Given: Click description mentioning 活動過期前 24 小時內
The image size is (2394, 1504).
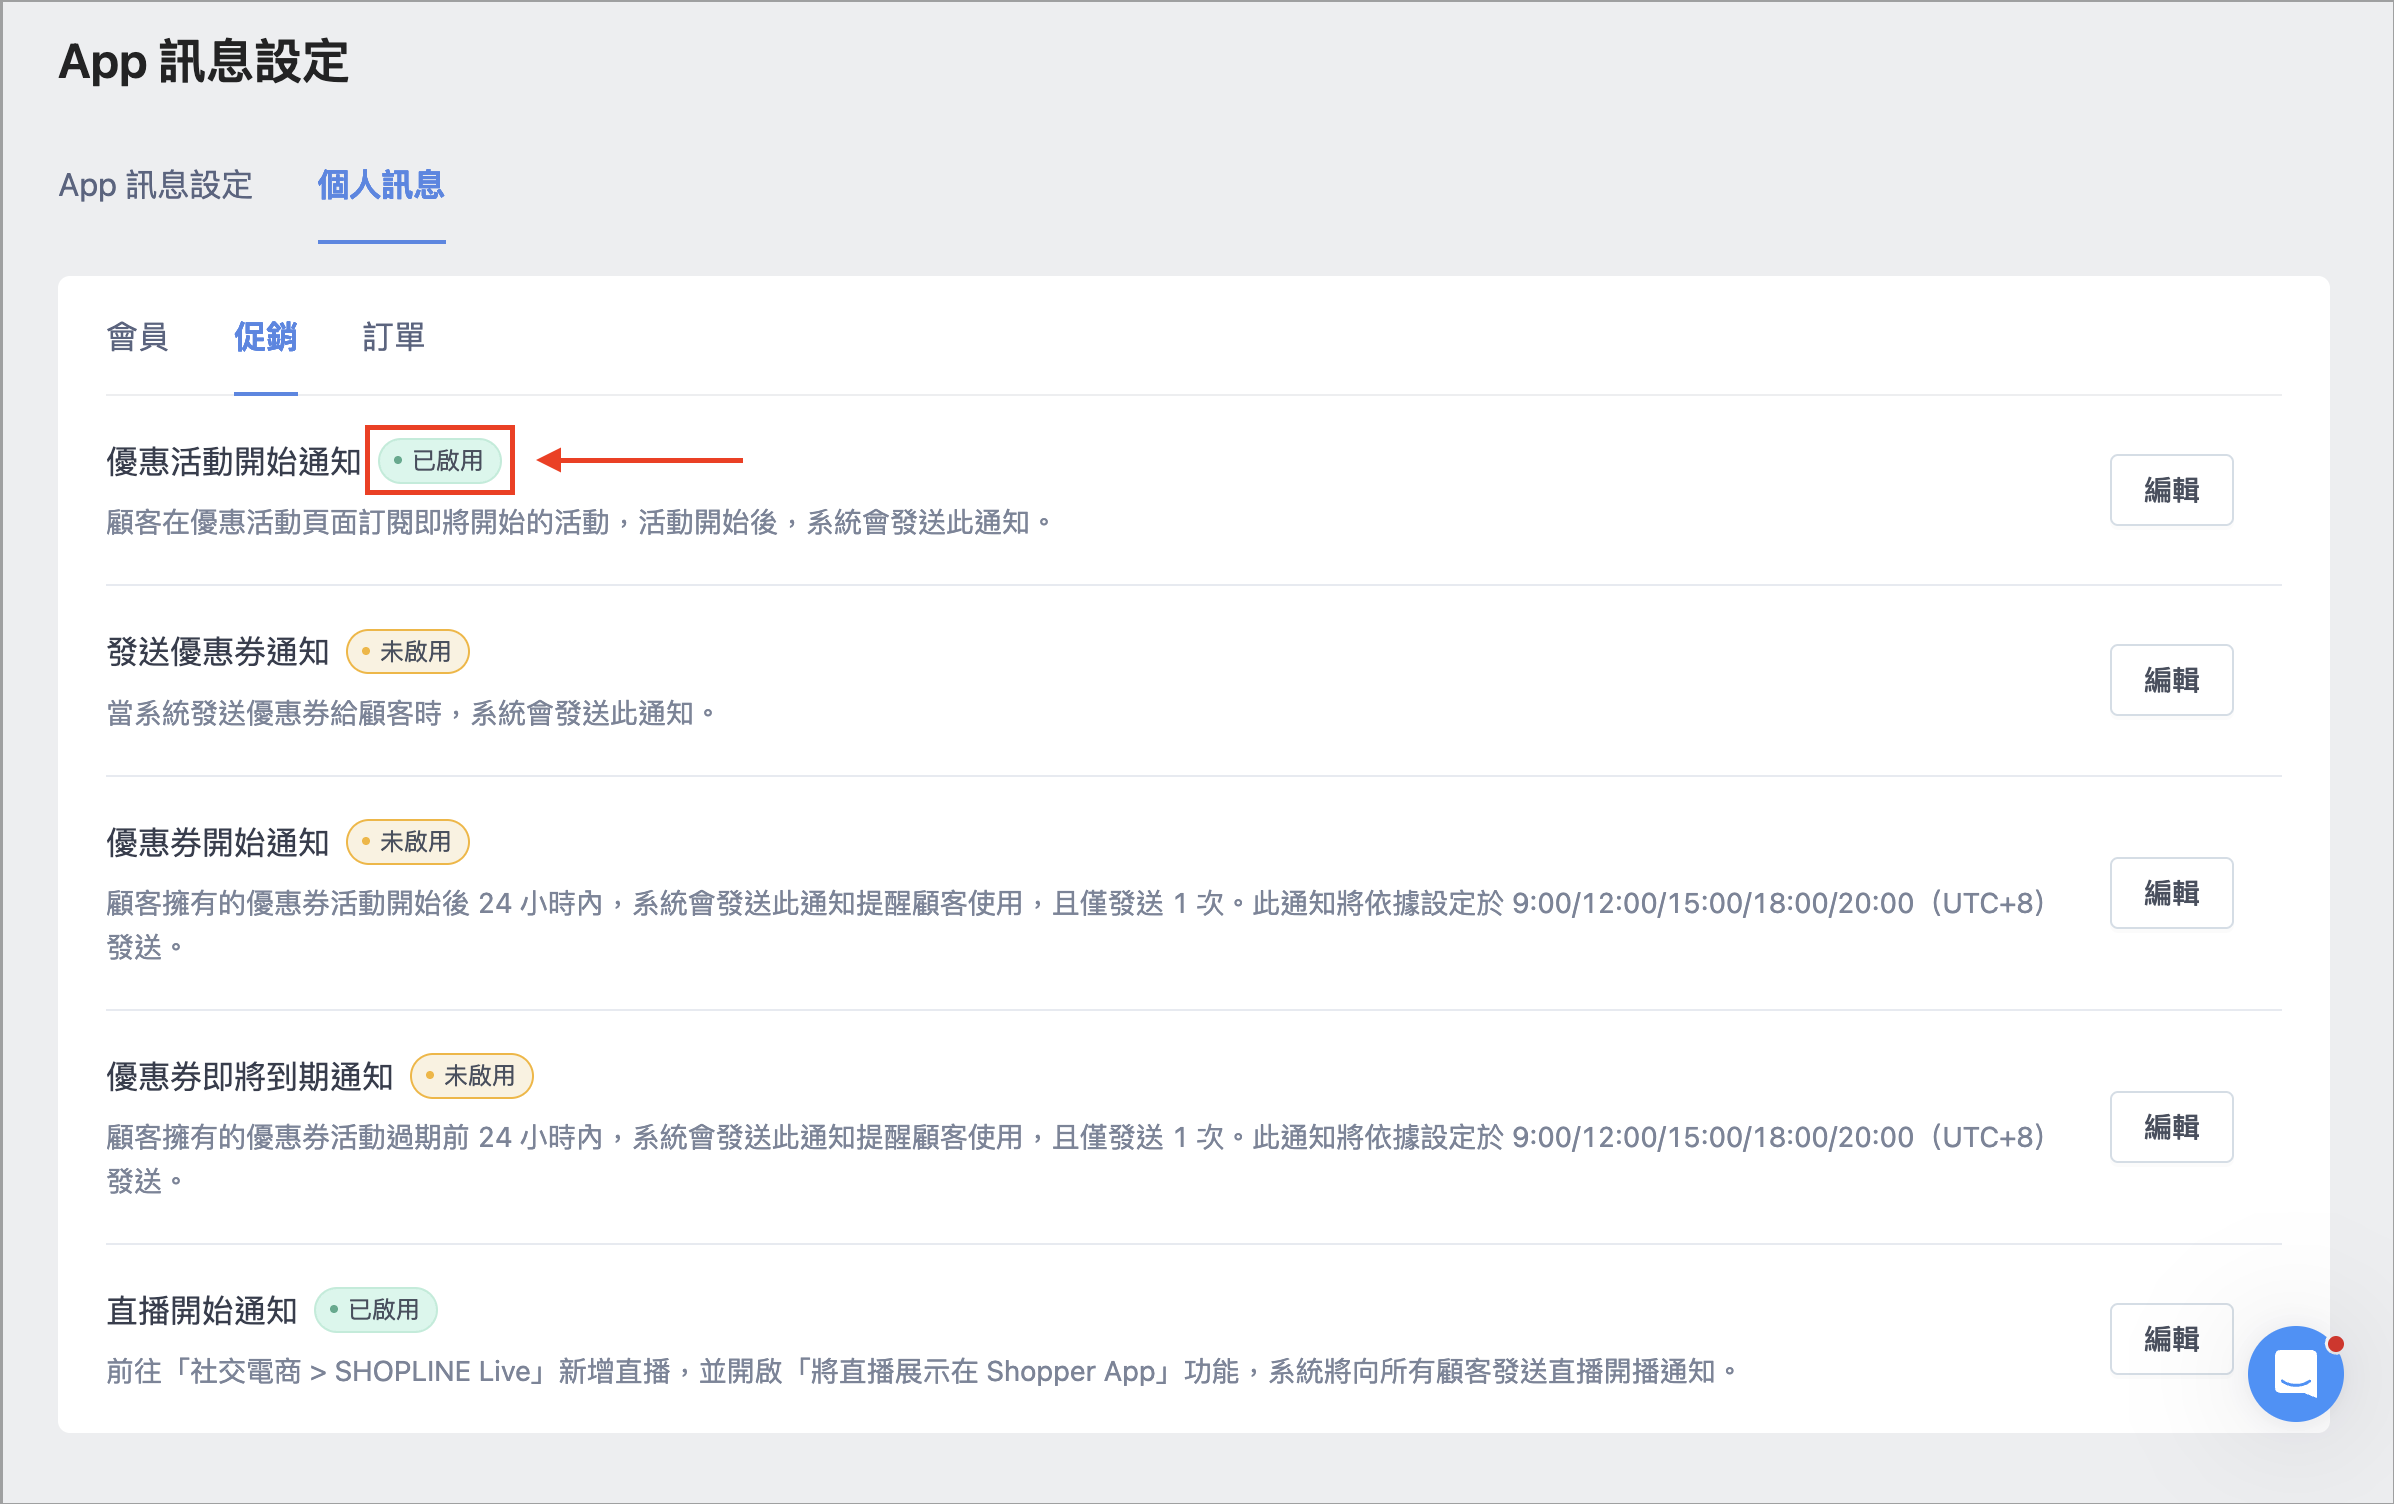Looking at the screenshot, I should [1075, 1159].
